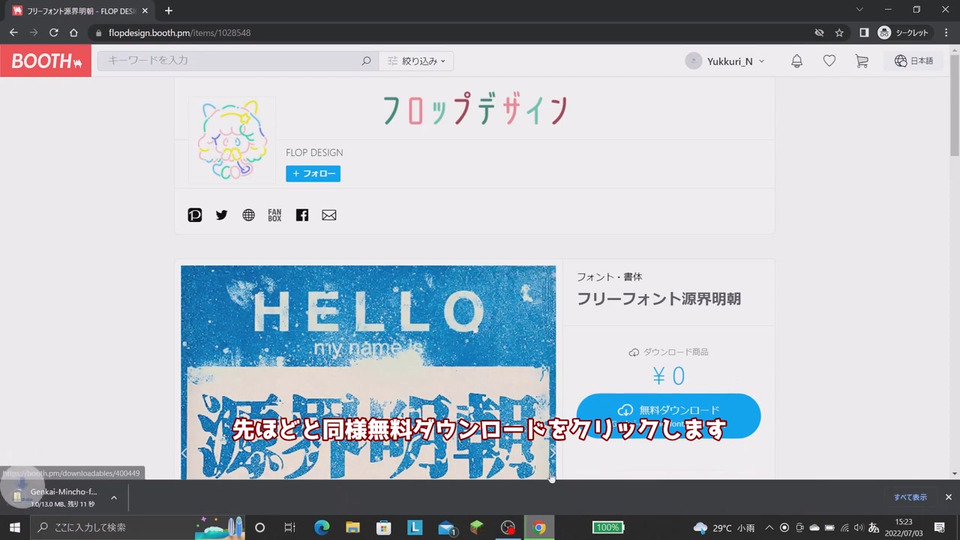Close the downloads bar

coord(948,497)
